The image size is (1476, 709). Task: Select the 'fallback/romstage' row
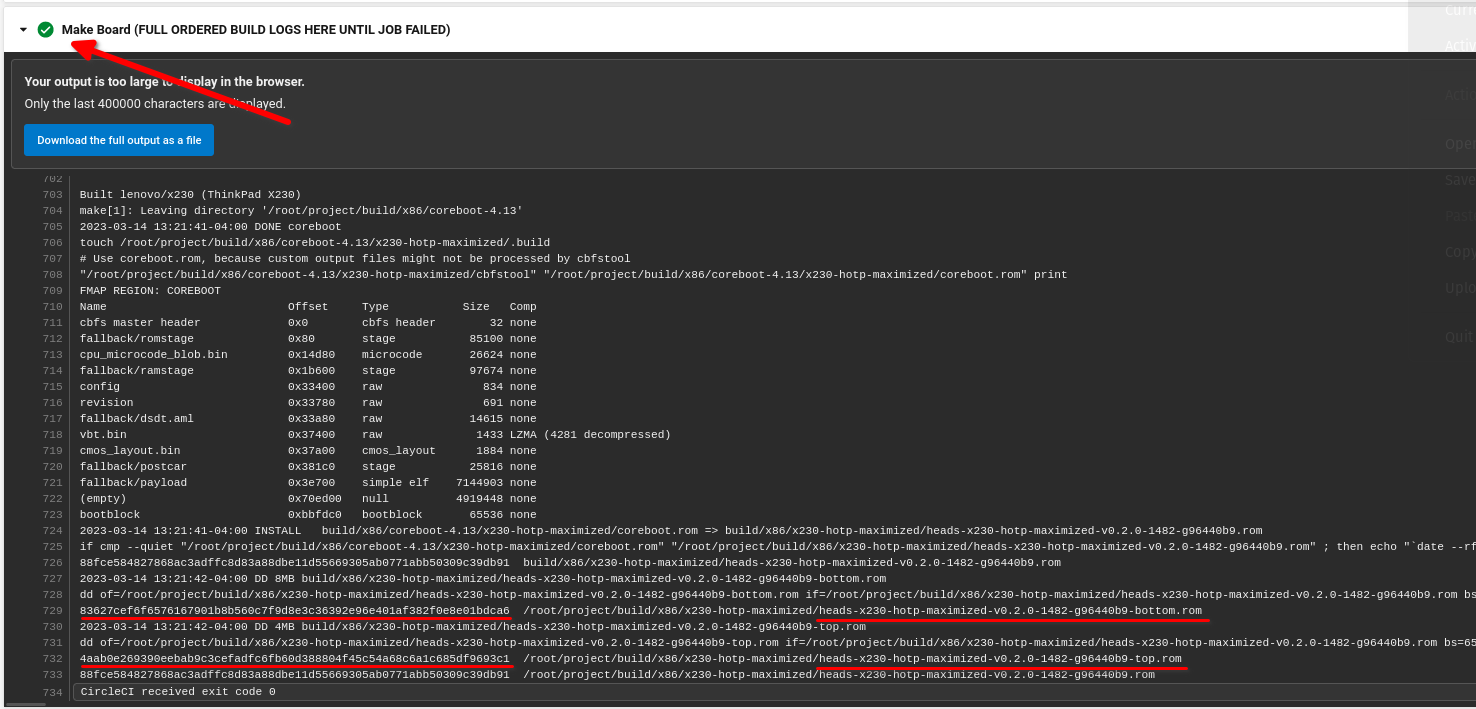[x=308, y=339]
